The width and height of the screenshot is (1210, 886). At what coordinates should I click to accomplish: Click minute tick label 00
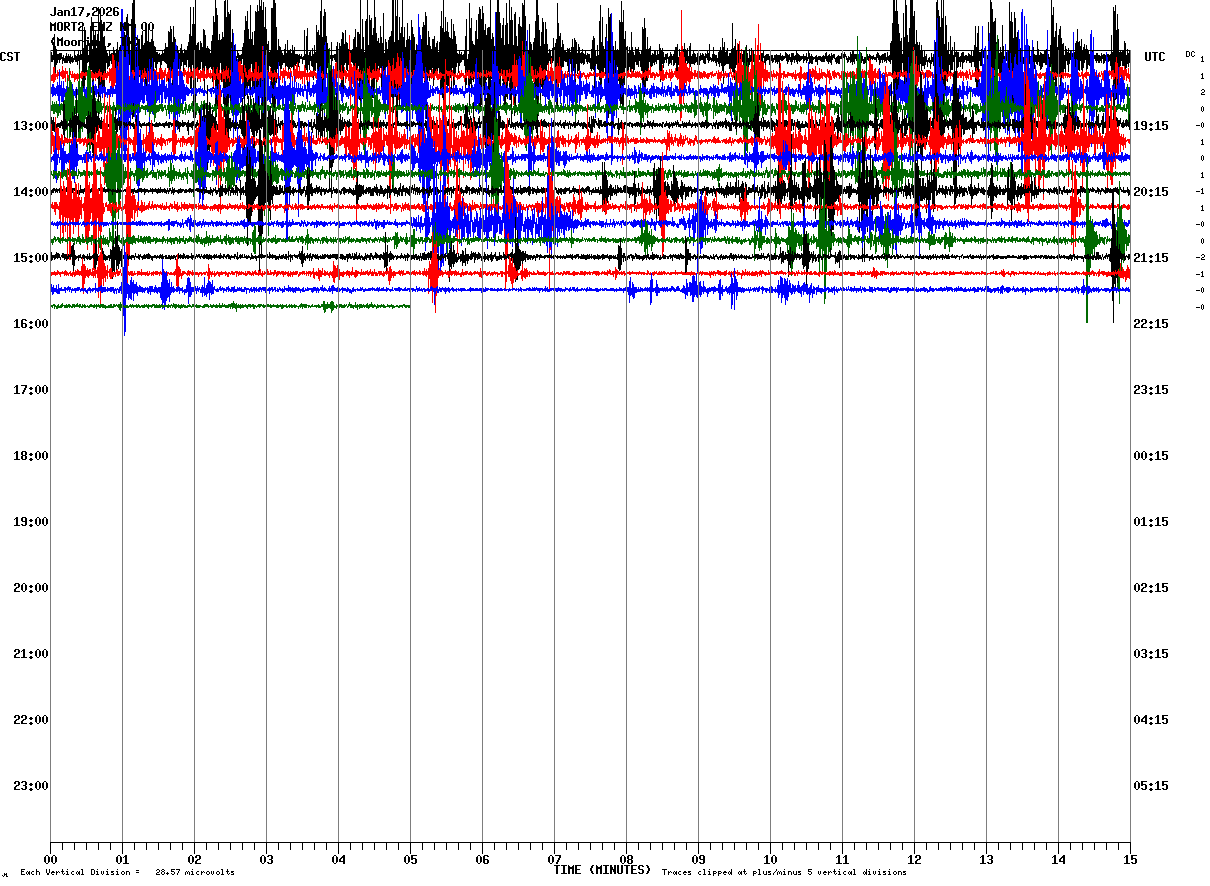[x=50, y=859]
